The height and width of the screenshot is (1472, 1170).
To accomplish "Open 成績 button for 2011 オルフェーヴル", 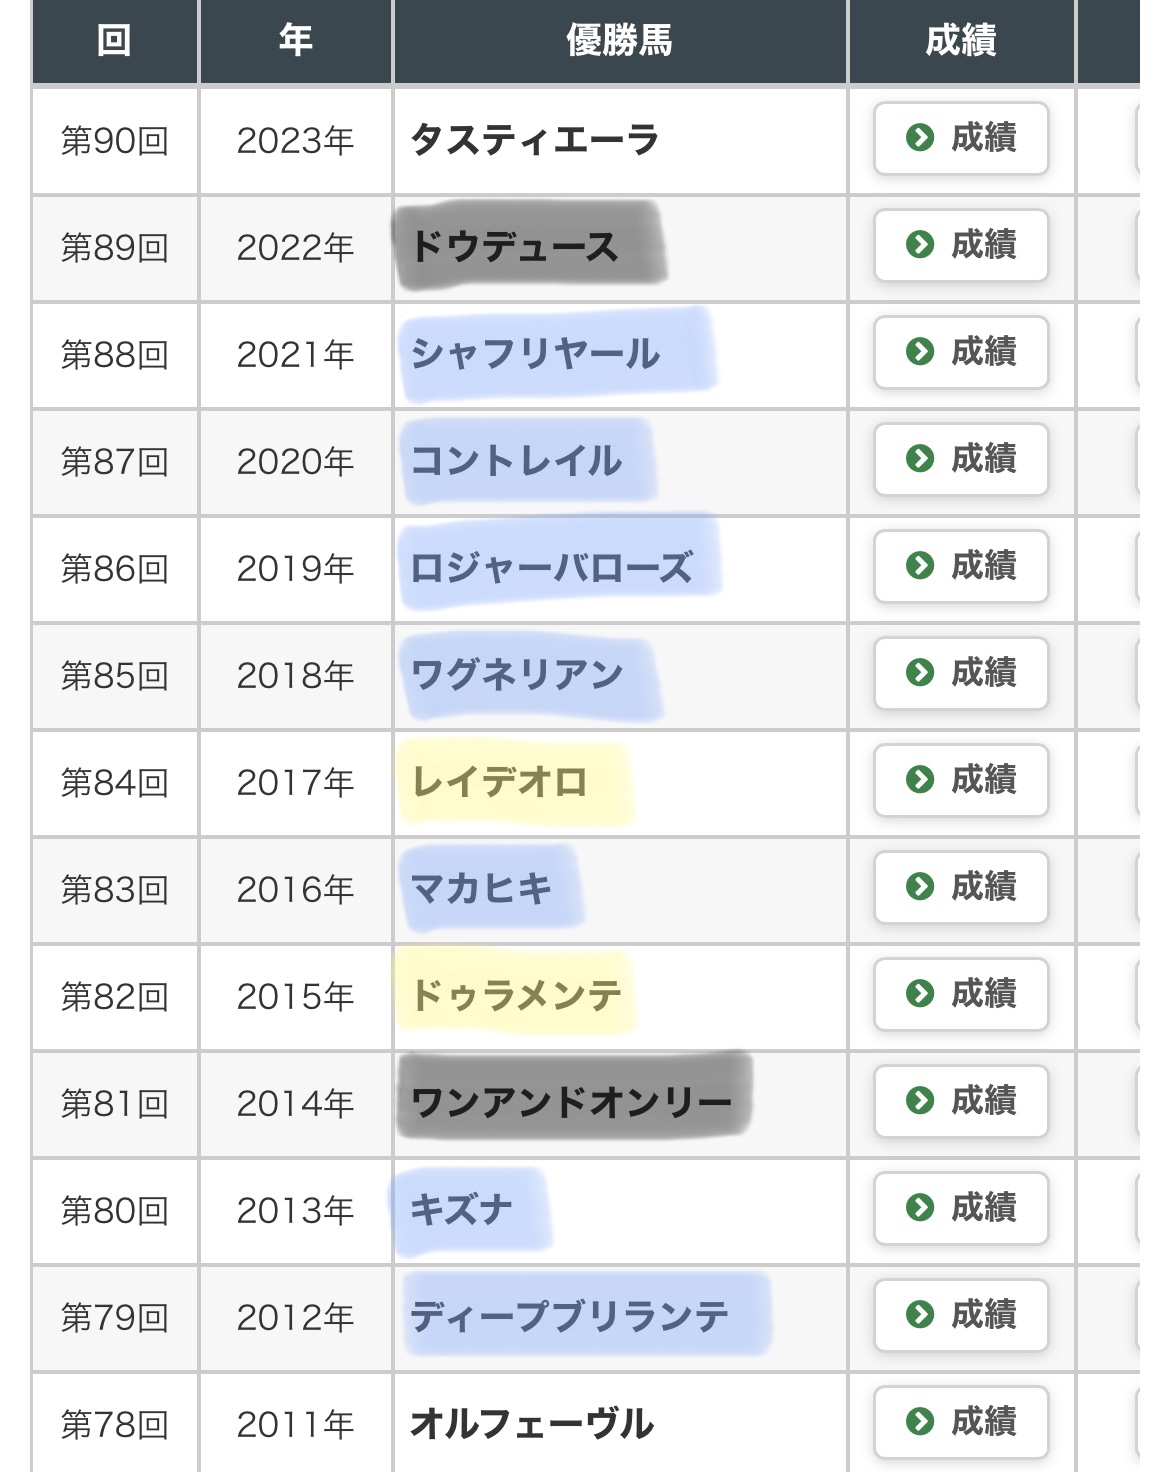I will point(961,1422).
